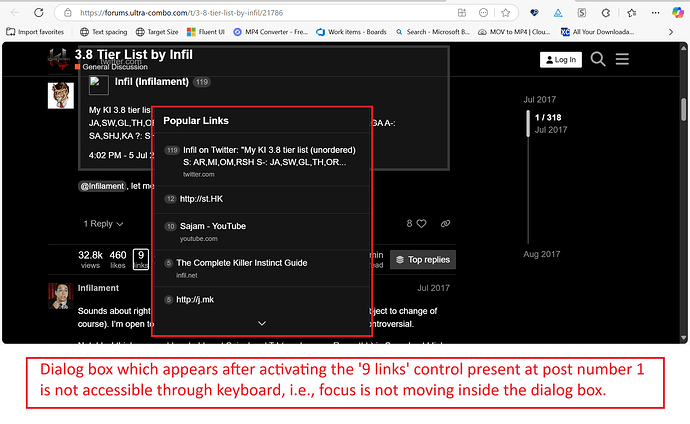
Task: Open the favorites list toolbar icon
Action: (631, 13)
